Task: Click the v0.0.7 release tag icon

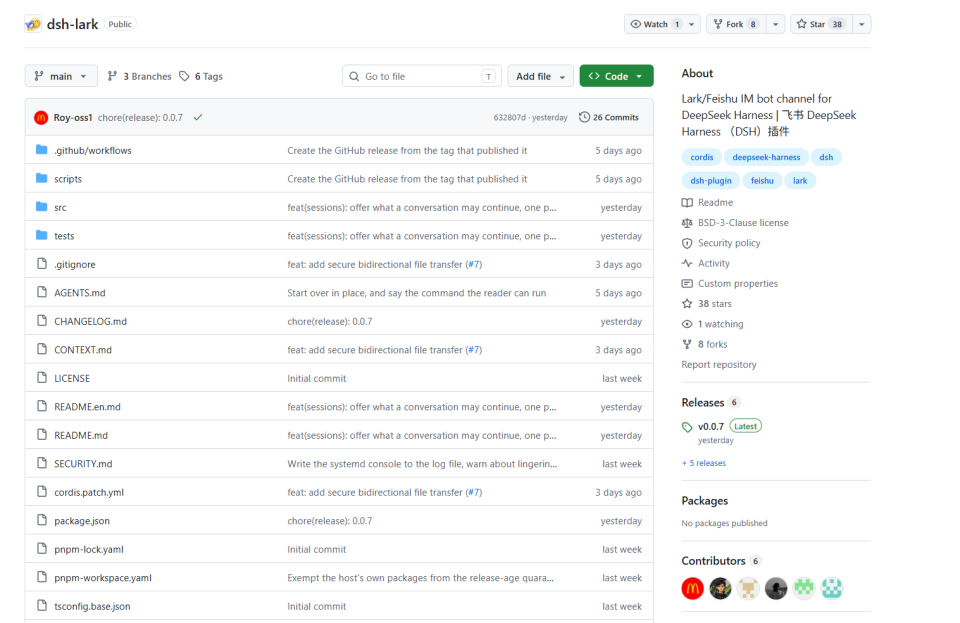Action: (687, 427)
